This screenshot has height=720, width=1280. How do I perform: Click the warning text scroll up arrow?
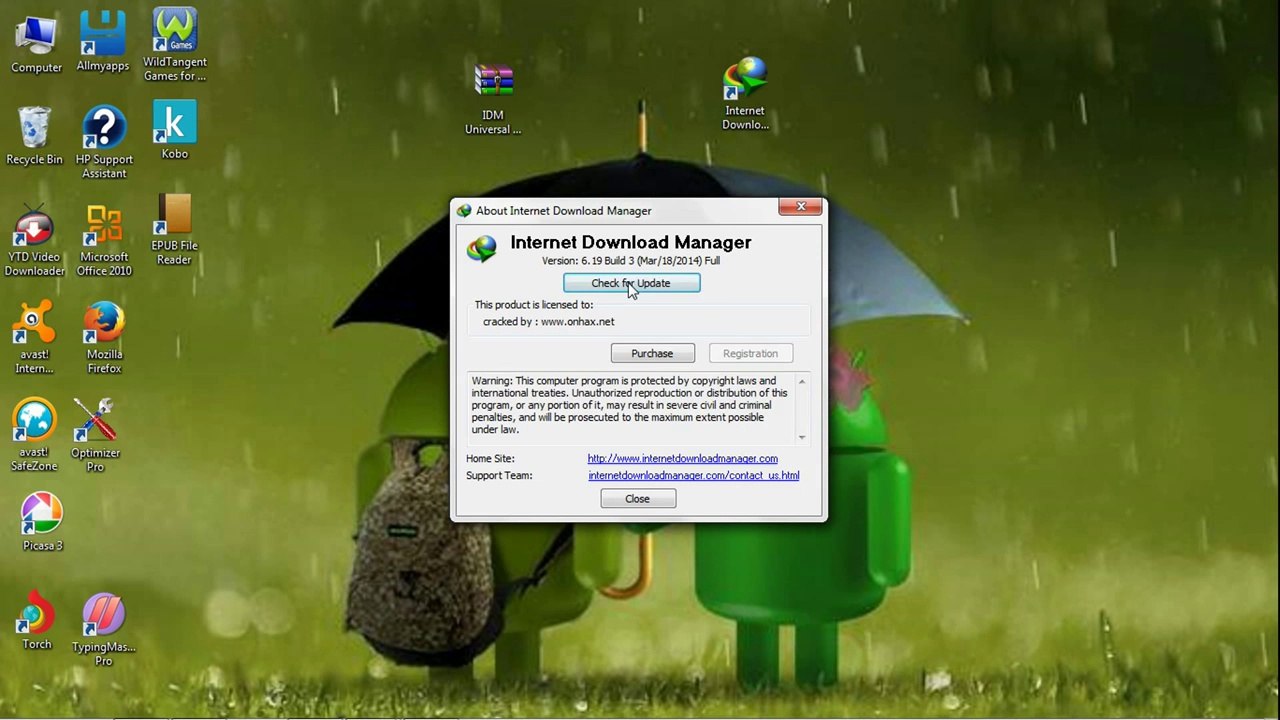tap(802, 381)
